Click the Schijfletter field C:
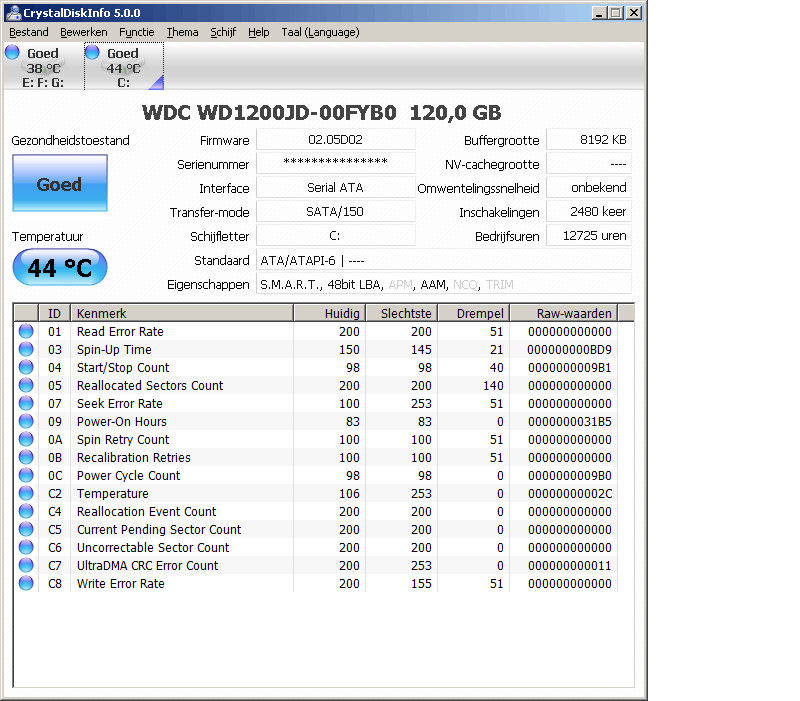 [336, 236]
